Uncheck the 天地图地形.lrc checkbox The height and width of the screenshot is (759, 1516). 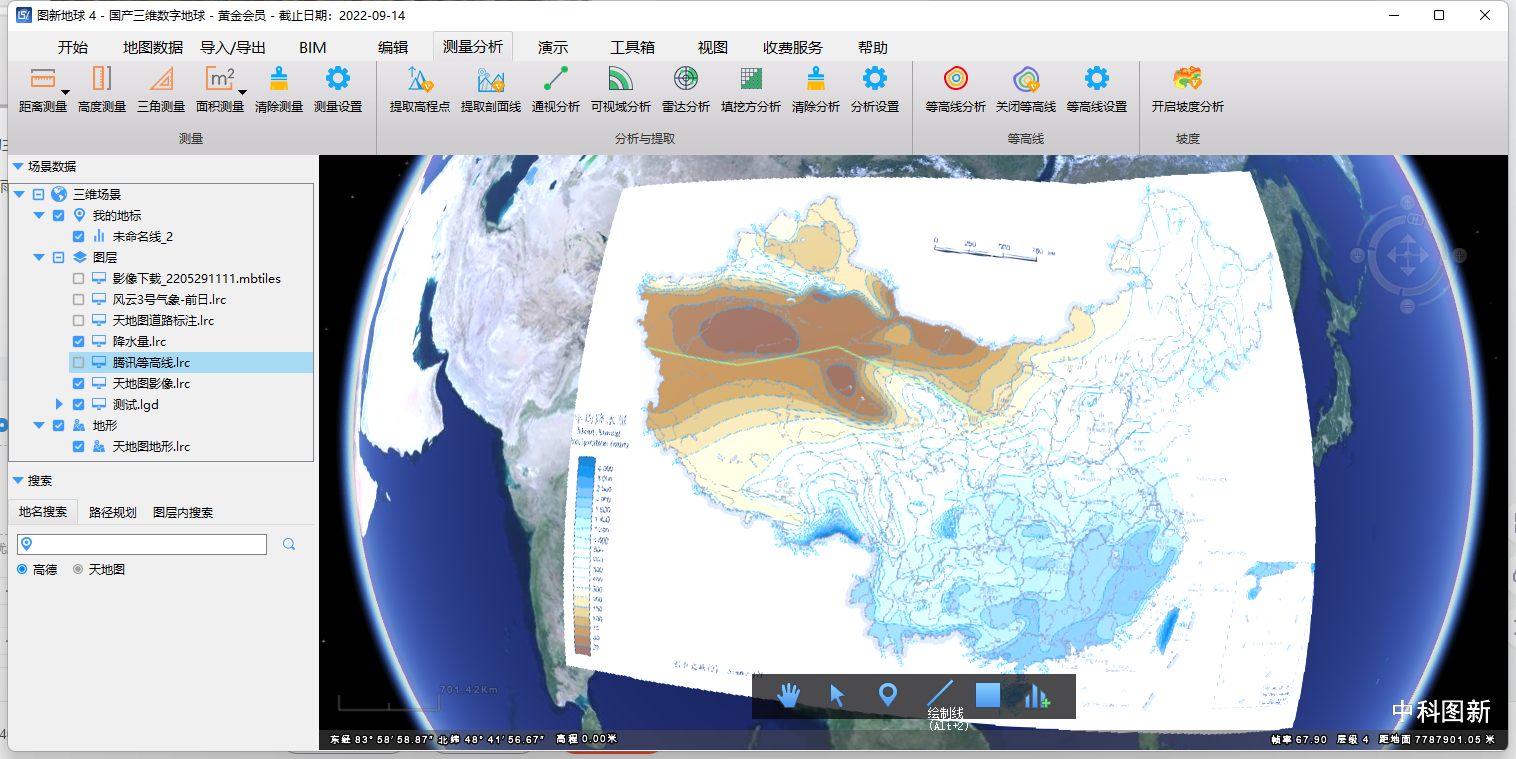click(79, 446)
